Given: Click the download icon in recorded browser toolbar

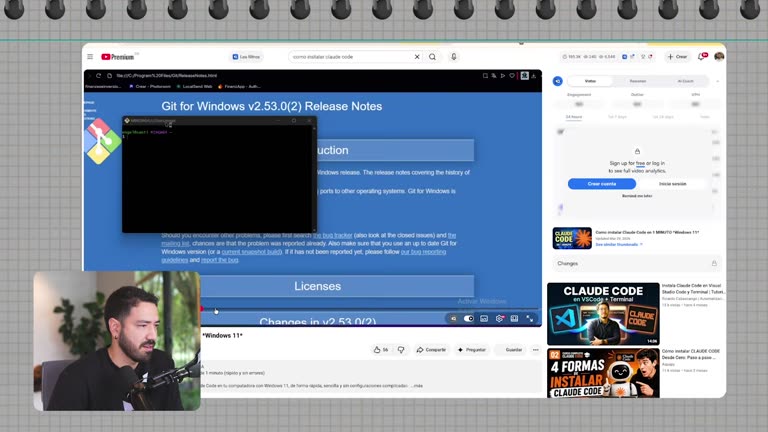Looking at the screenshot, I should pos(534,75).
